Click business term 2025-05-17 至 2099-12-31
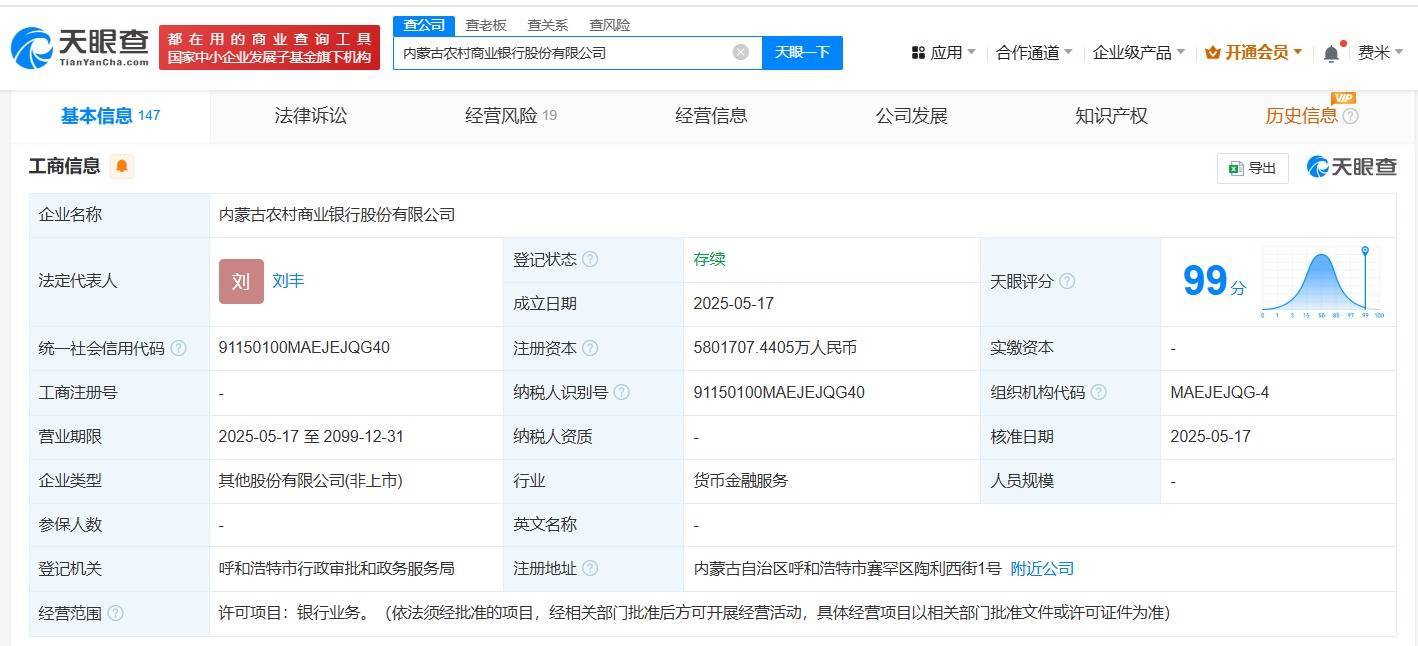Viewport: 1418px width, 646px height. pyautogui.click(x=311, y=436)
